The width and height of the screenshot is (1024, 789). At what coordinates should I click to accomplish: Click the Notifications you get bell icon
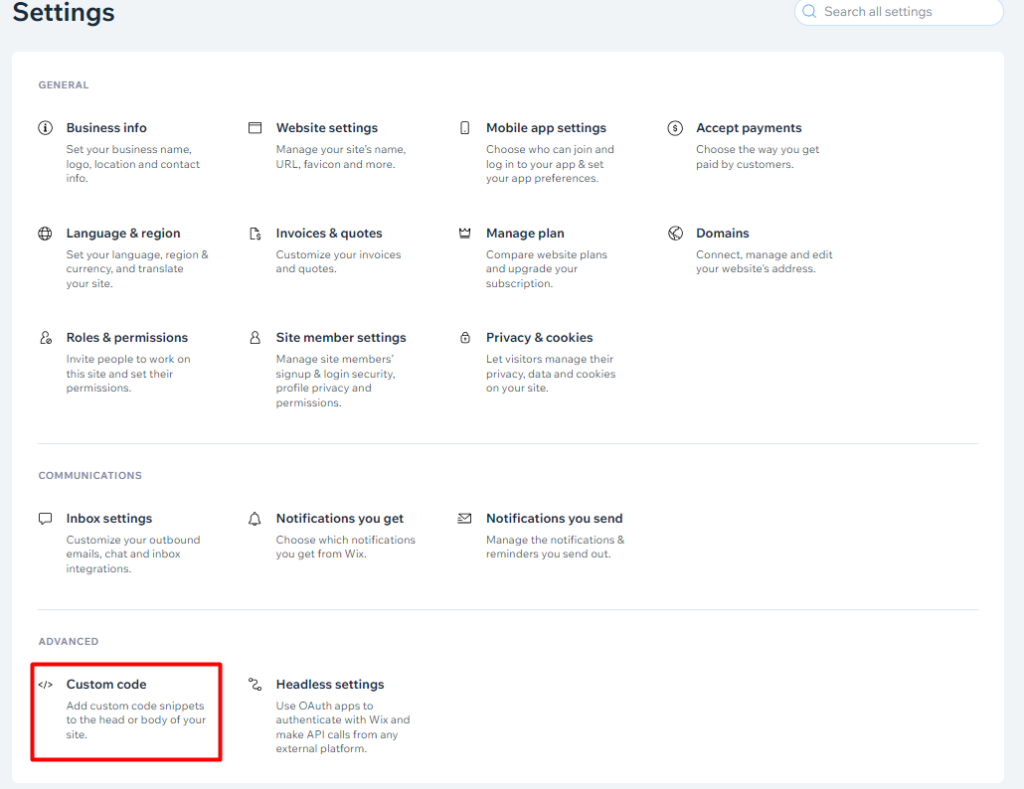(x=255, y=519)
